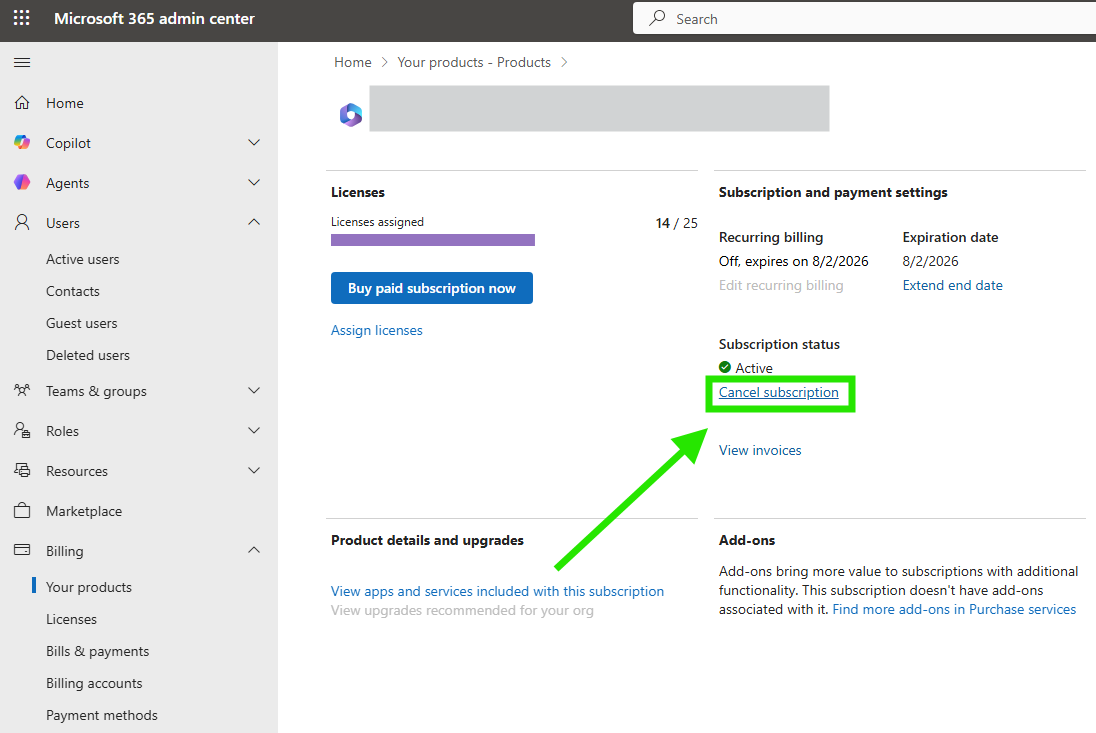Screen dimensions: 1096x733
Task: Click the disabled Edit recurring billing text
Action: (781, 285)
